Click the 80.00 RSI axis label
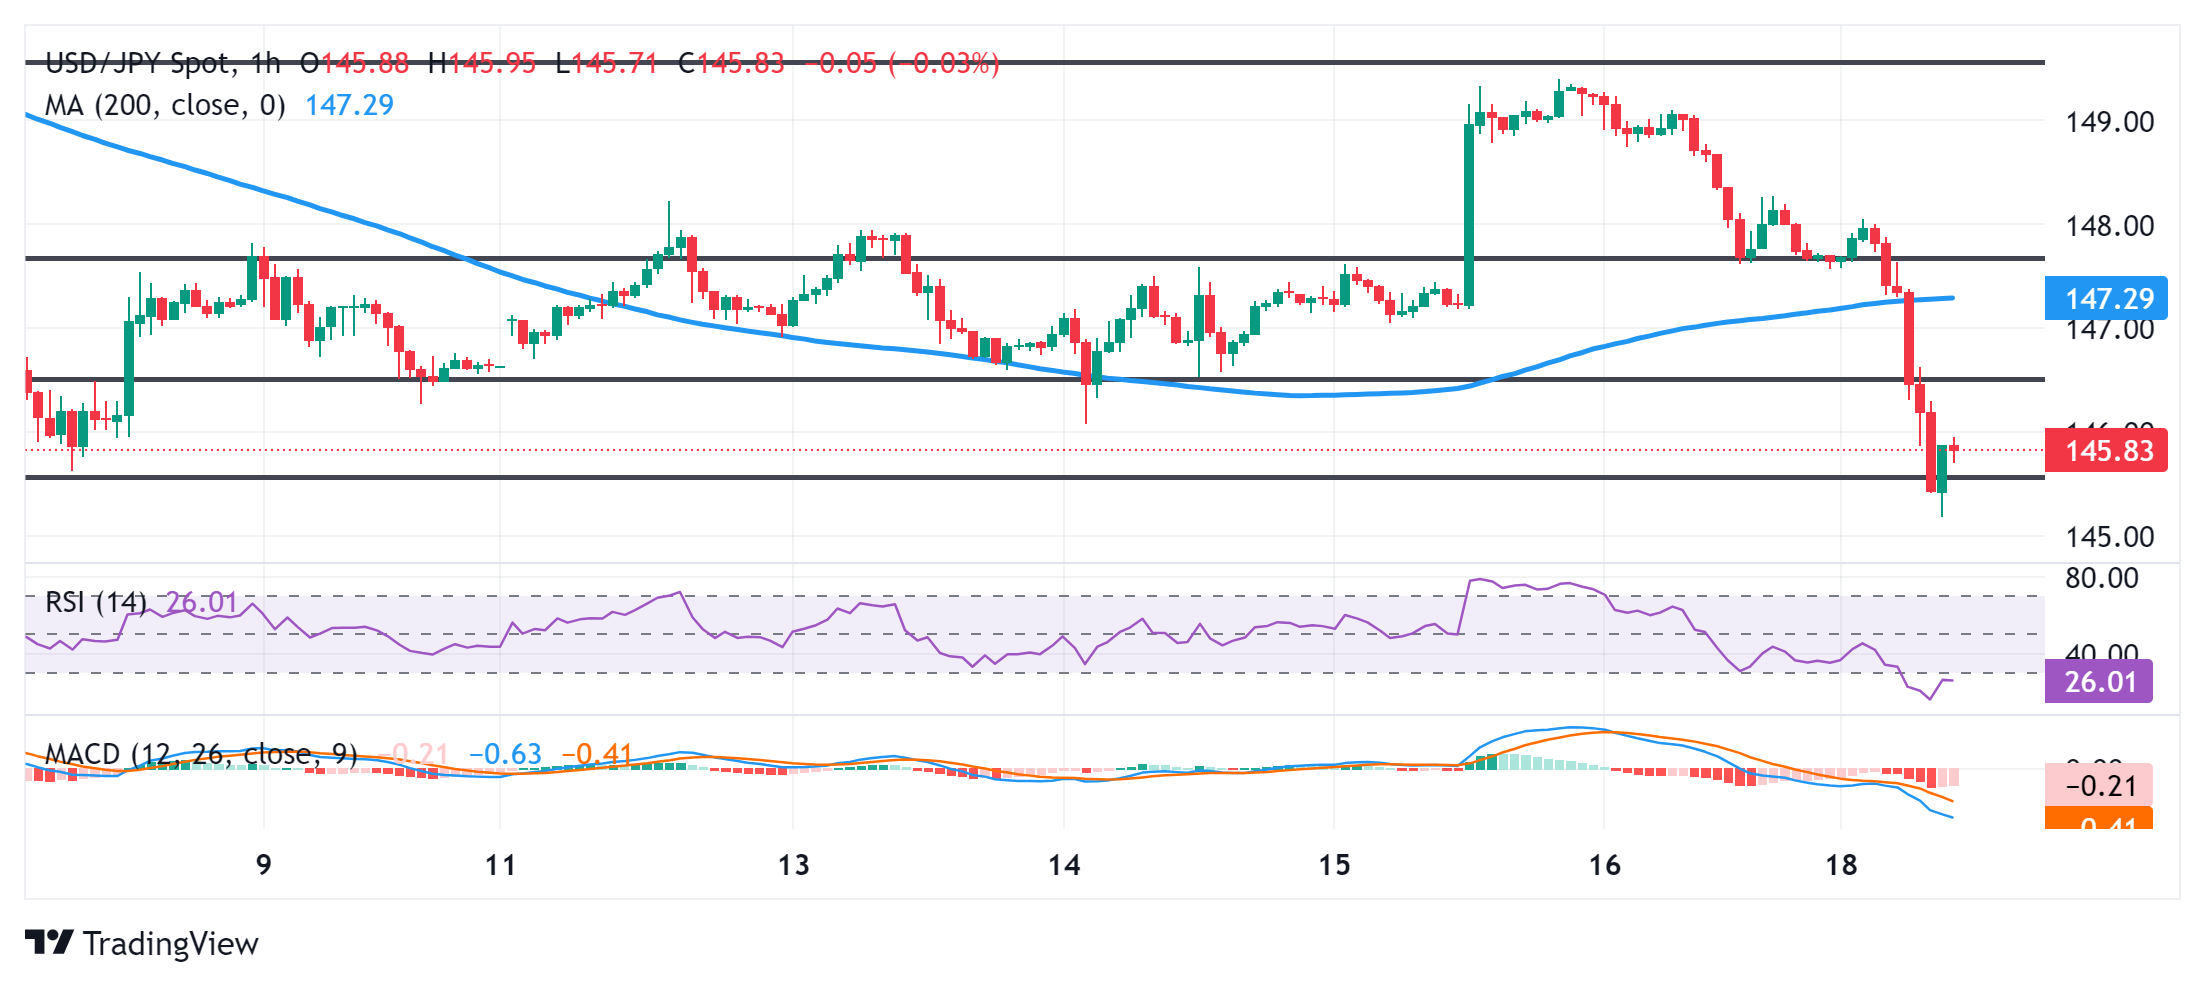This screenshot has height=987, width=2205. [2102, 578]
